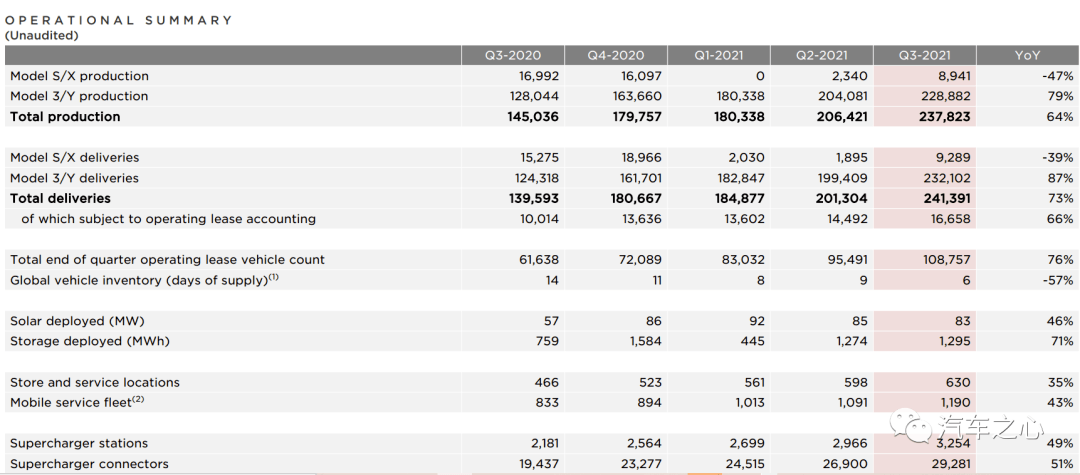Select the Model S/X deliveries row label
1080x475 pixels.
pos(74,157)
